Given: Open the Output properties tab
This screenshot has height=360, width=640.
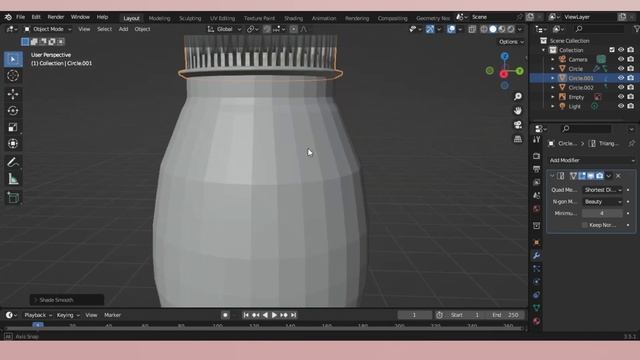Looking at the screenshot, I should click(536, 169).
